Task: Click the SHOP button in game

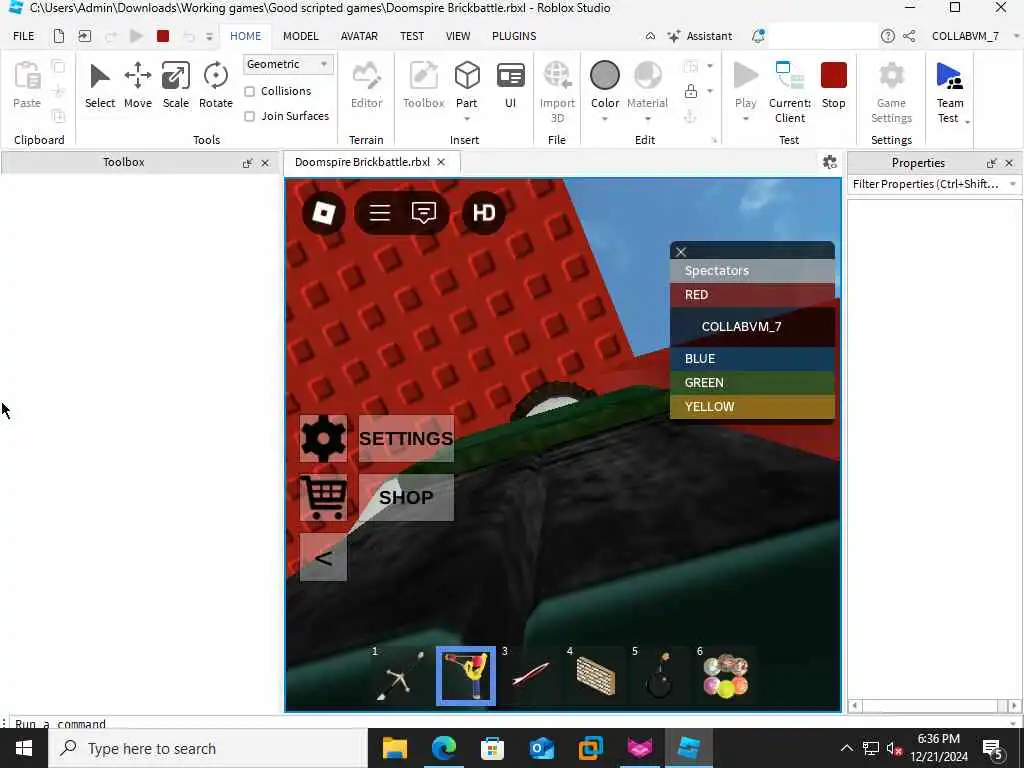Action: click(406, 498)
